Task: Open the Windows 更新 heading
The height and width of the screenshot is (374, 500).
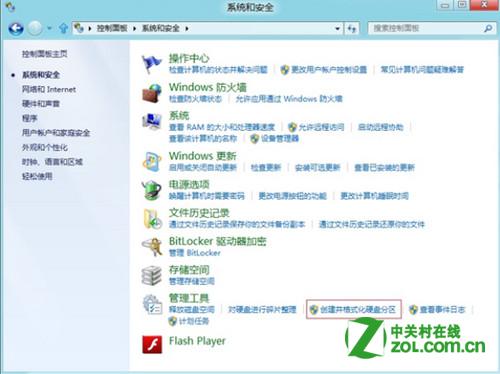Action: coord(203,156)
